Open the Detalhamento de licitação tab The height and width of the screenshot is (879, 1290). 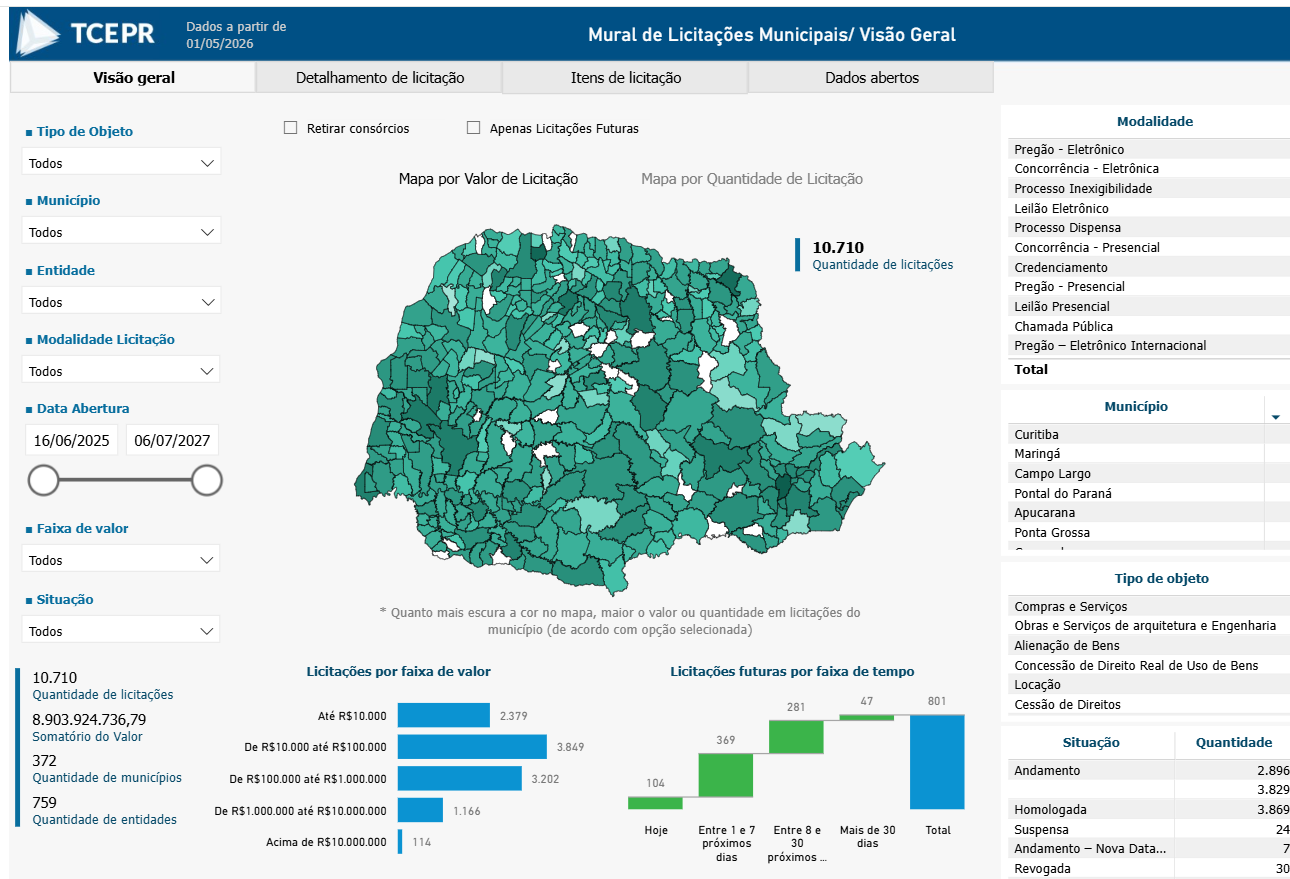click(x=380, y=77)
